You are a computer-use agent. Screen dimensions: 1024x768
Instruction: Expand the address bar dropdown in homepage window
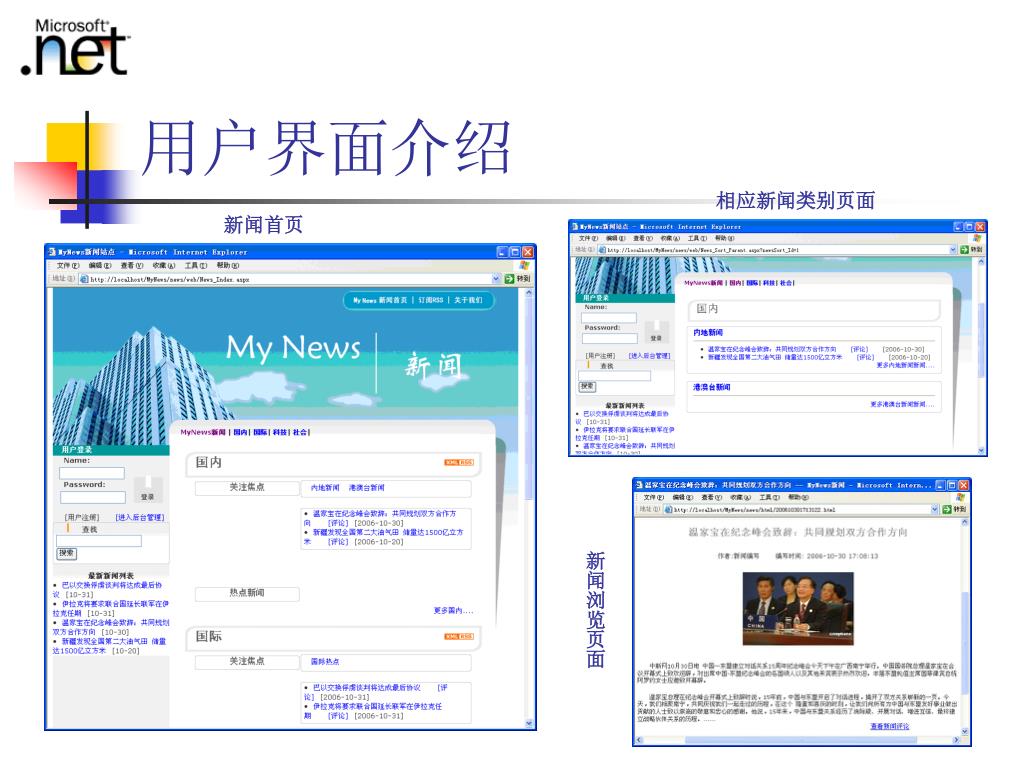pyautogui.click(x=496, y=279)
